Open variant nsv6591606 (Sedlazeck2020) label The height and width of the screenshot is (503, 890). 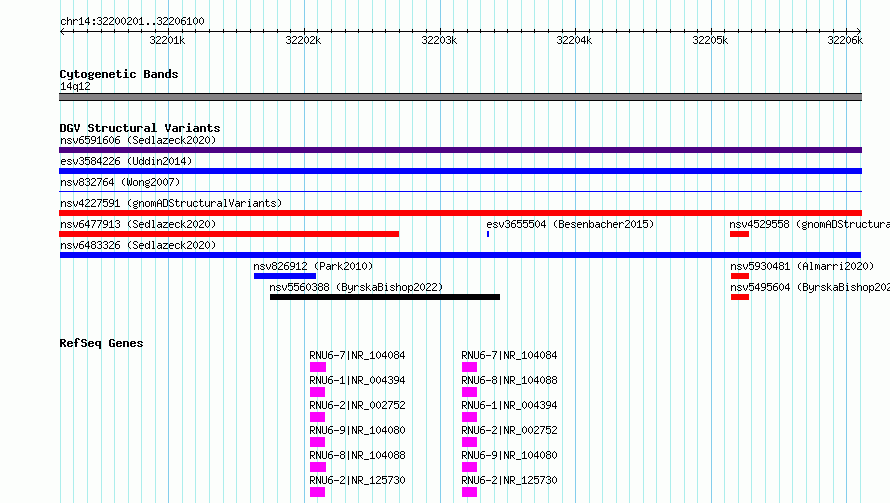pos(138,140)
